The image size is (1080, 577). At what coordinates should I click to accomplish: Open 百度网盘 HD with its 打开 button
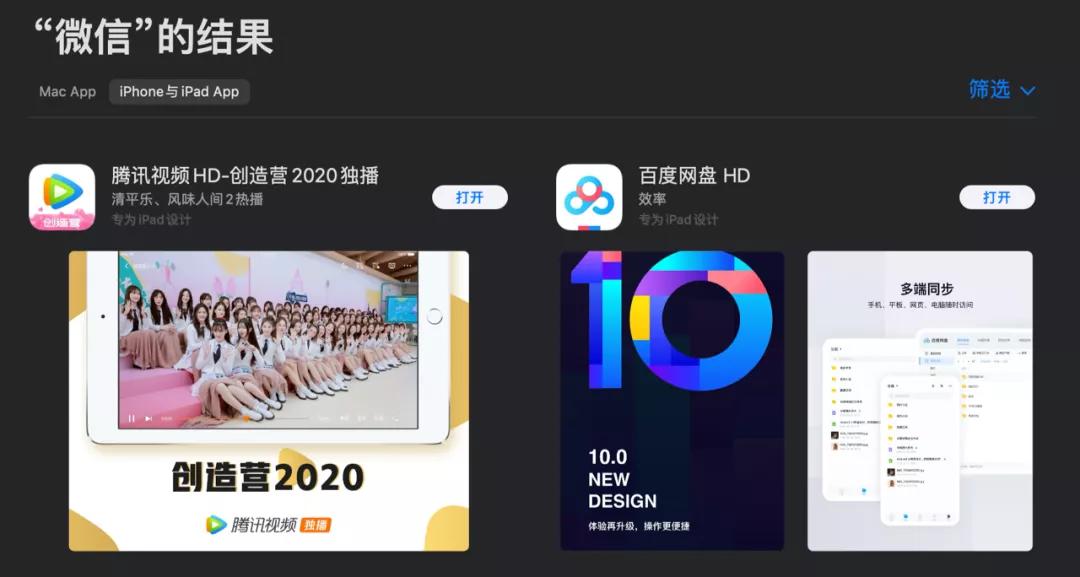[997, 198]
